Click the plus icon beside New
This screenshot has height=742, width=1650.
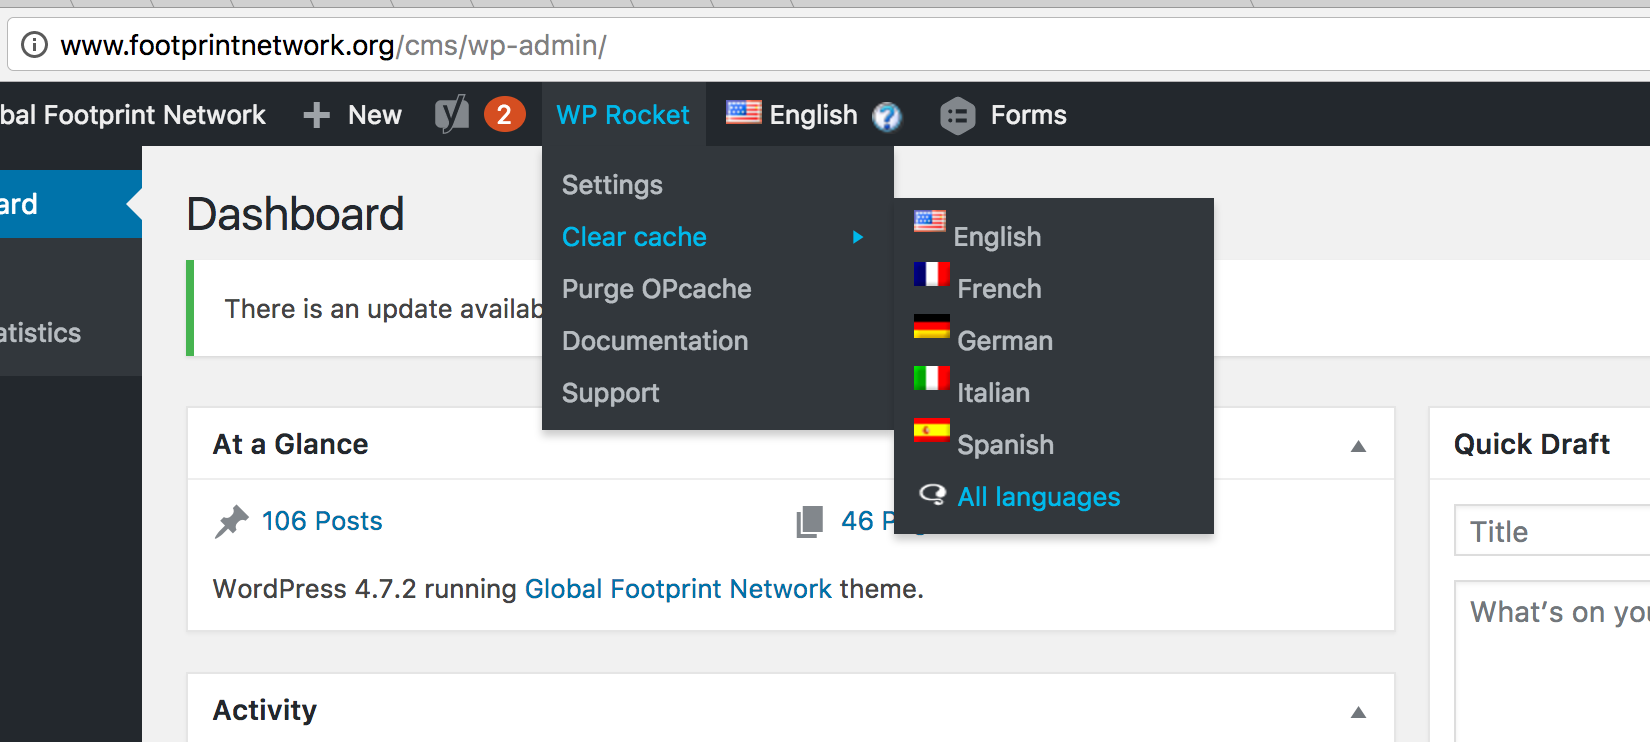click(x=316, y=115)
